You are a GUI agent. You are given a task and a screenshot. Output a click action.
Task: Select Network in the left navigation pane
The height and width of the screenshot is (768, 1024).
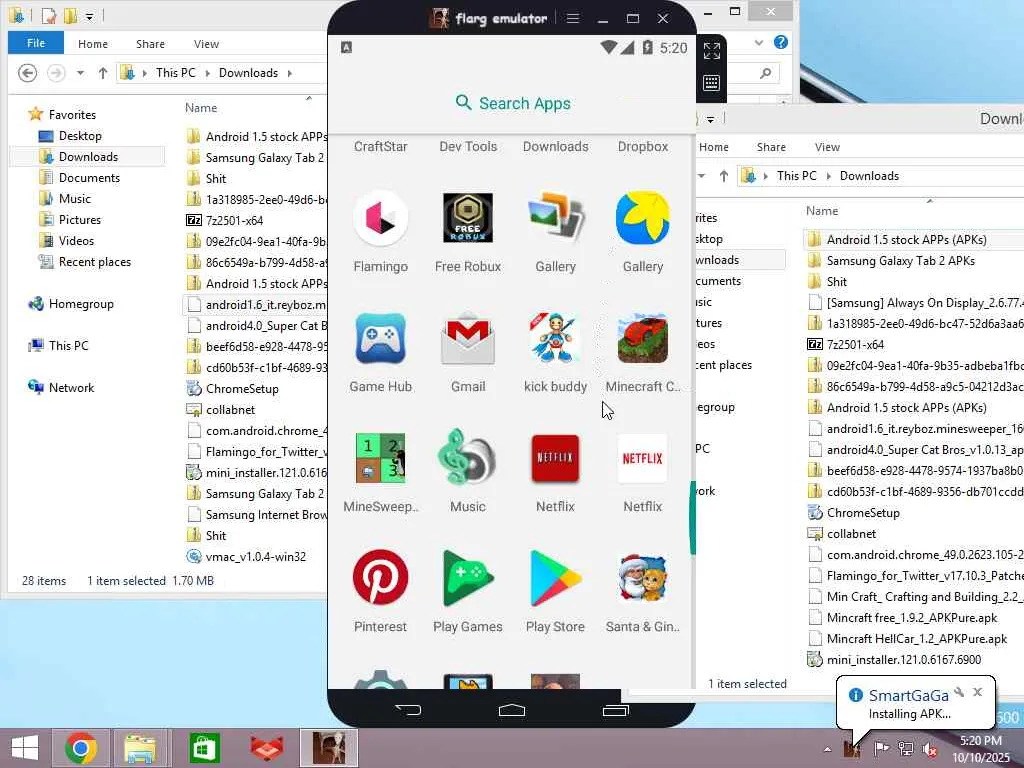click(x=71, y=387)
